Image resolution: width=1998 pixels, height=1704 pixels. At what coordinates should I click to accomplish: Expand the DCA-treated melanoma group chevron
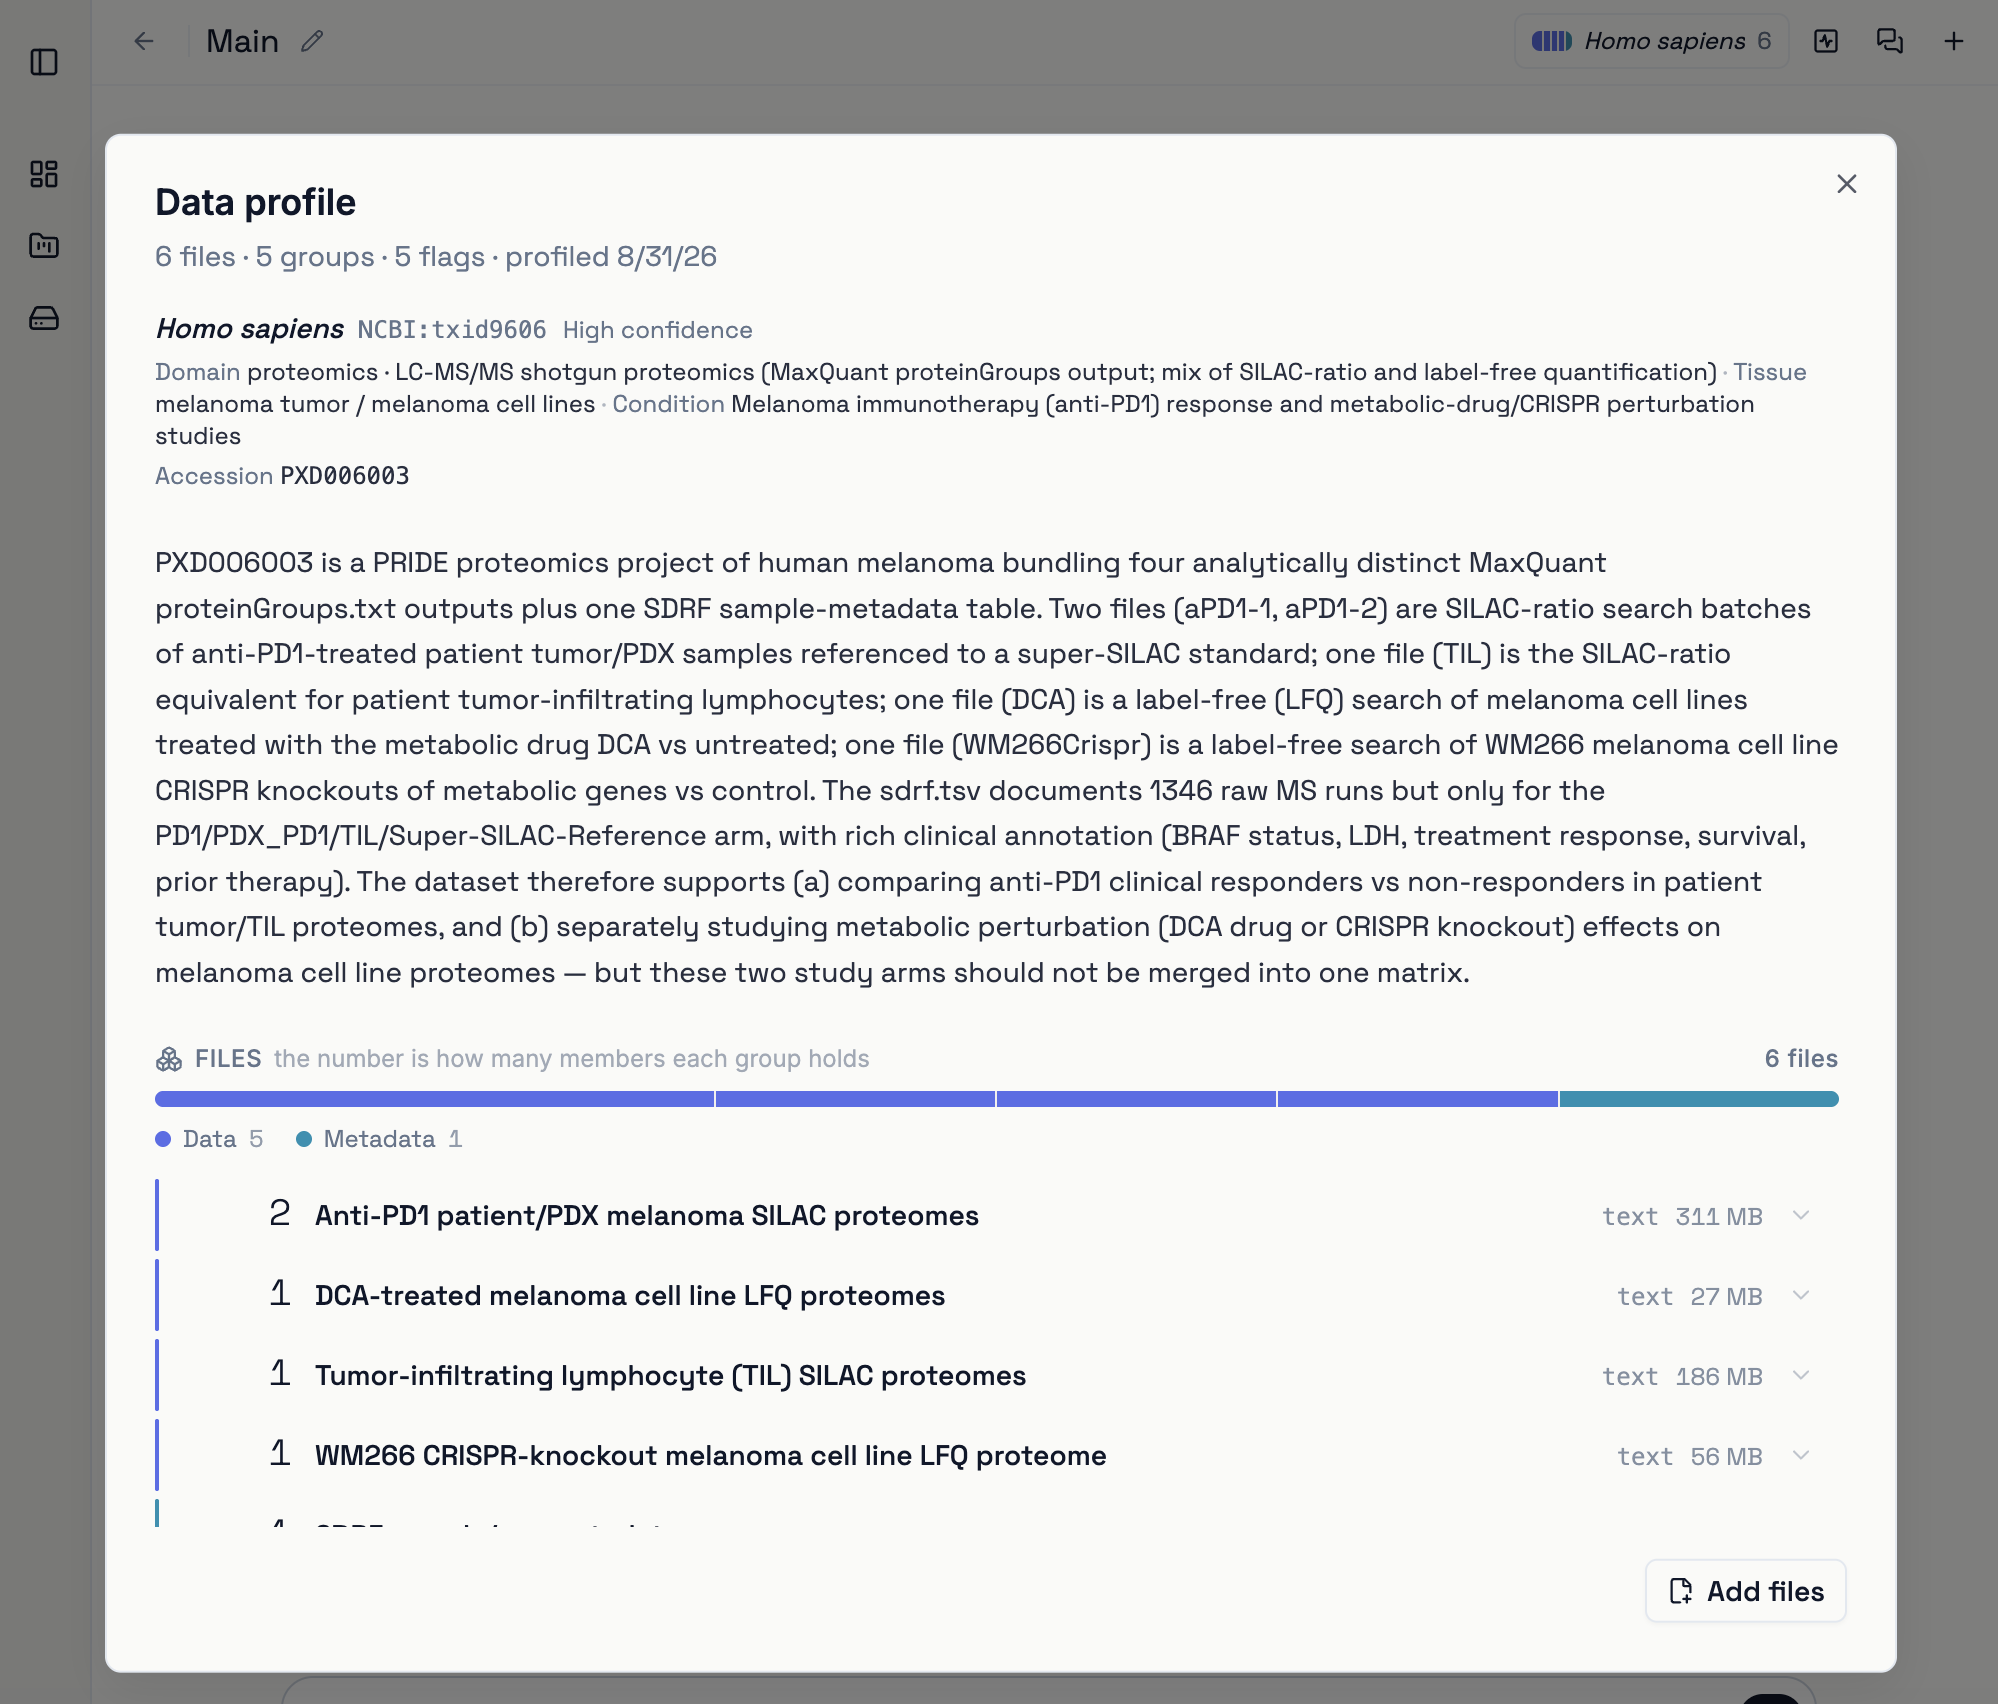click(1801, 1296)
